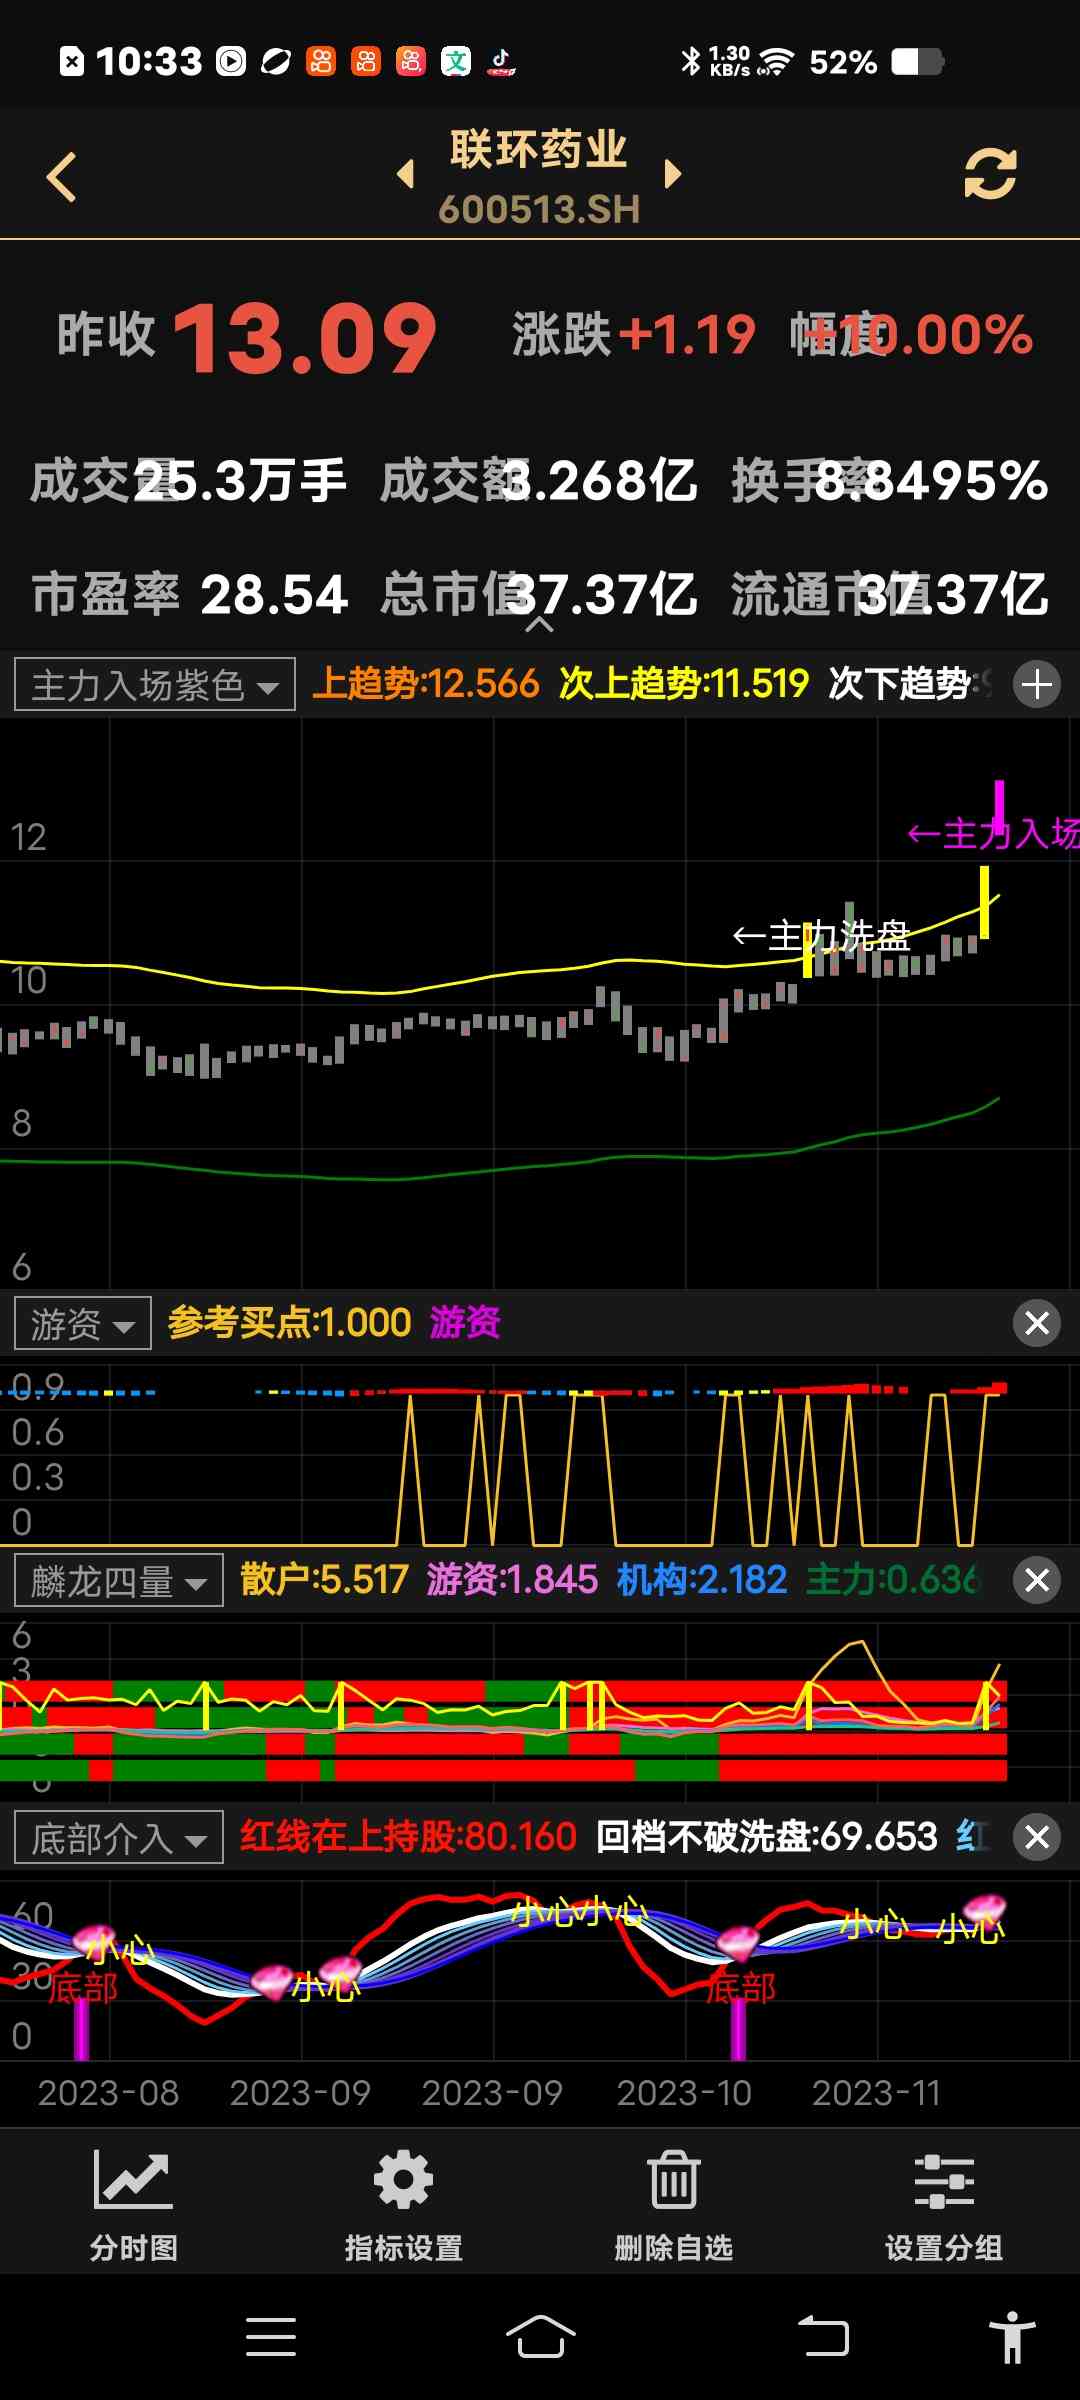Open the 麟龙四量 indicator dropdown
1080x2400 pixels.
[119, 1581]
